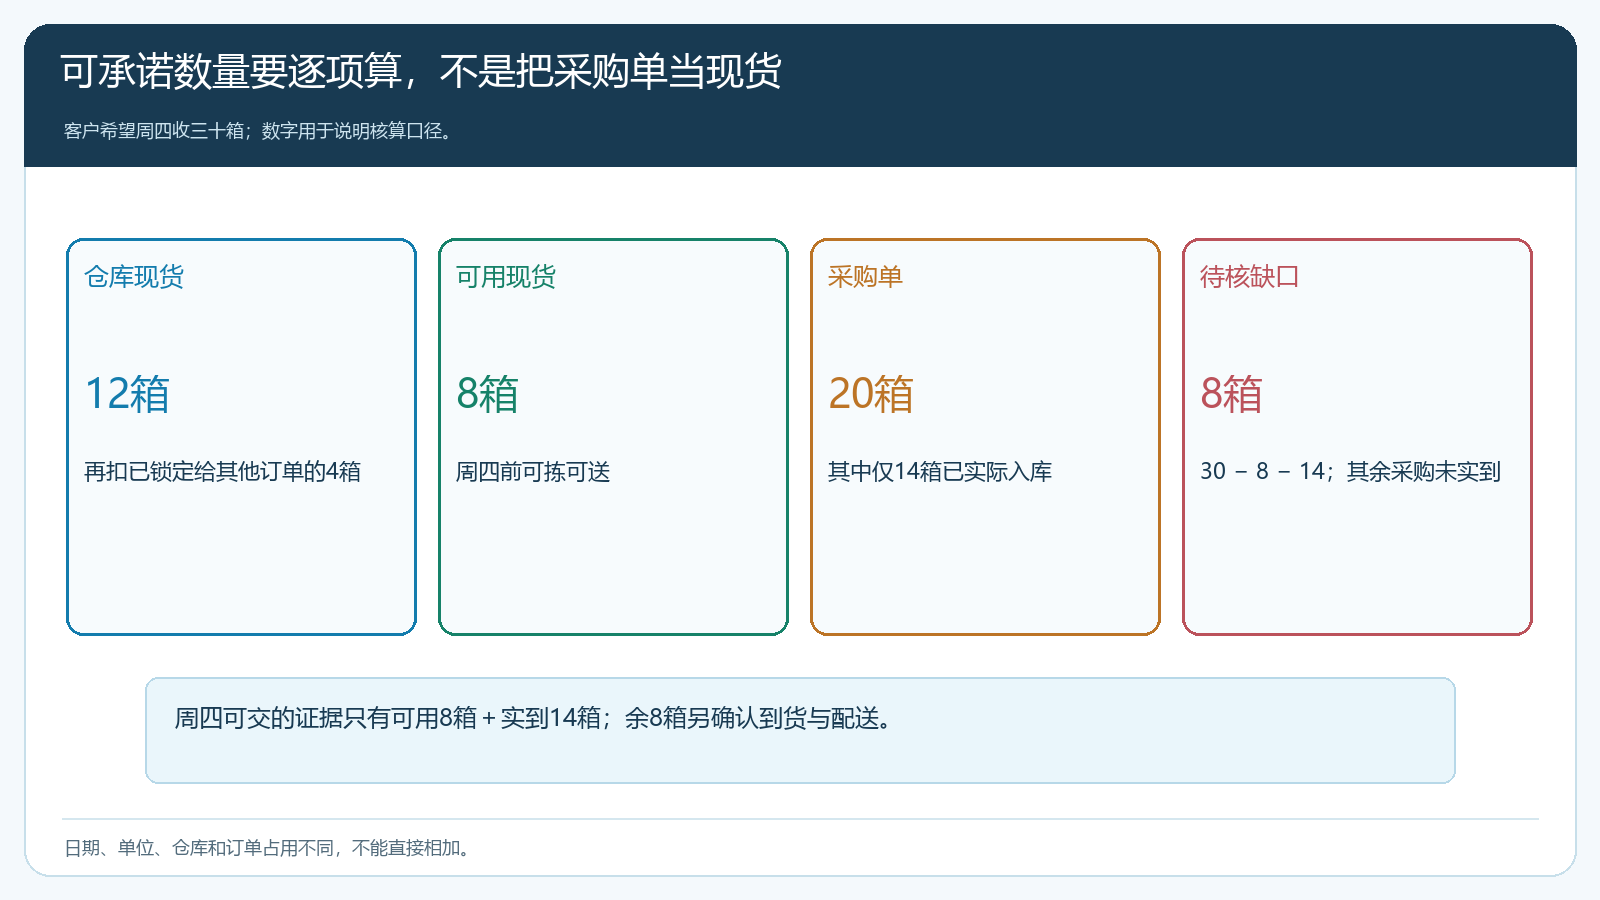Click the note 再扣已锁定给其他订单的4箱

(x=222, y=472)
